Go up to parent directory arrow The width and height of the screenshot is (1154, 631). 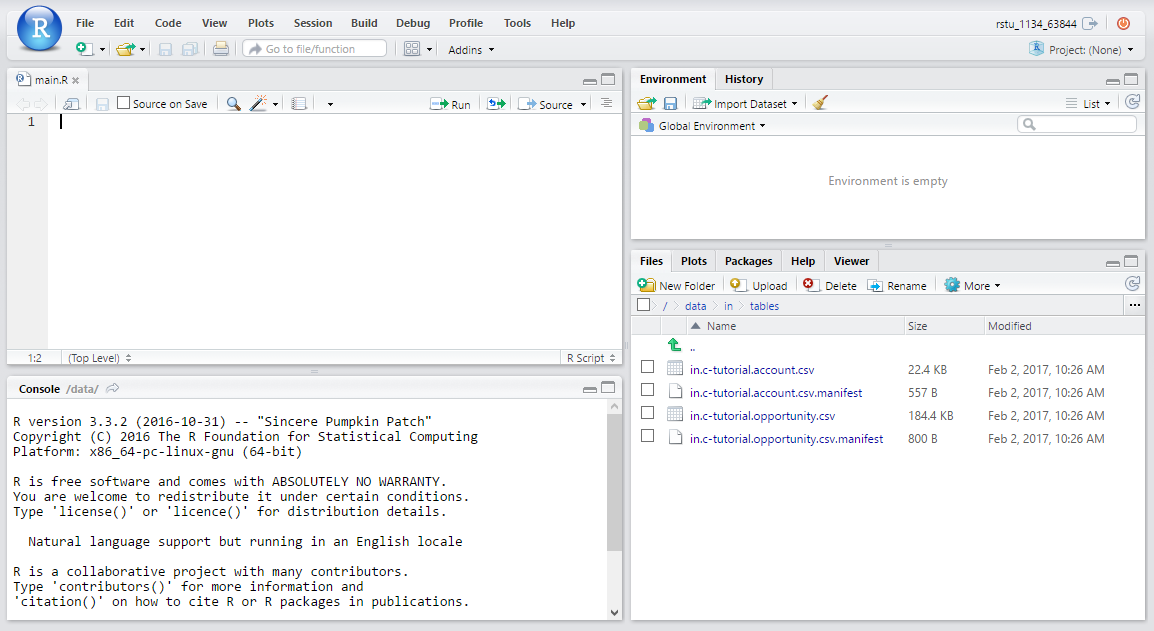tap(674, 345)
